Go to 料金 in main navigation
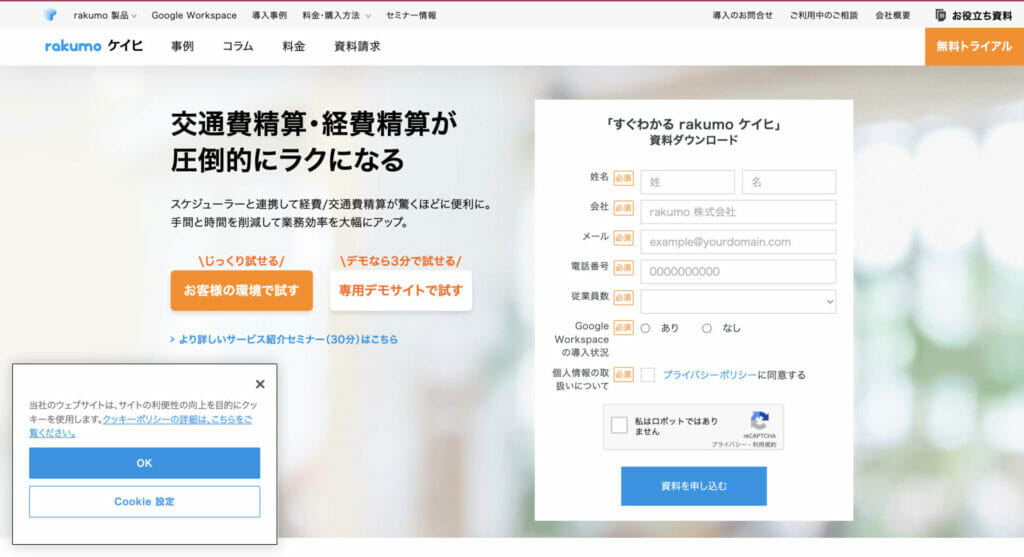The image size is (1024, 557). tap(294, 46)
